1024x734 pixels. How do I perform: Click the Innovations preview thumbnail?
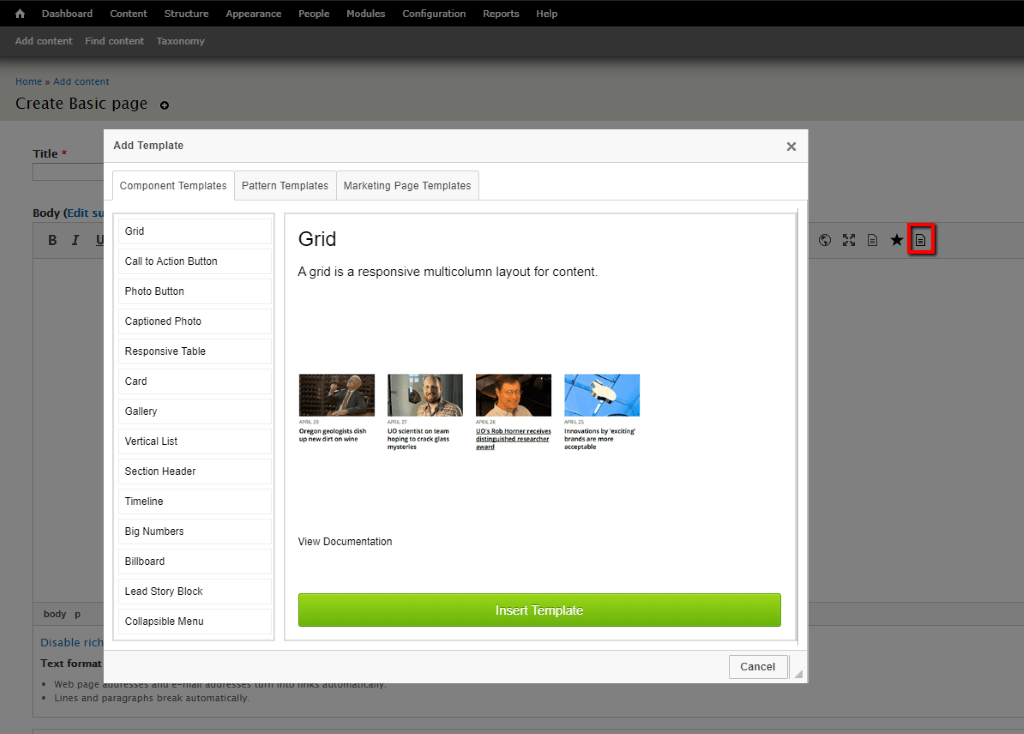(x=602, y=395)
